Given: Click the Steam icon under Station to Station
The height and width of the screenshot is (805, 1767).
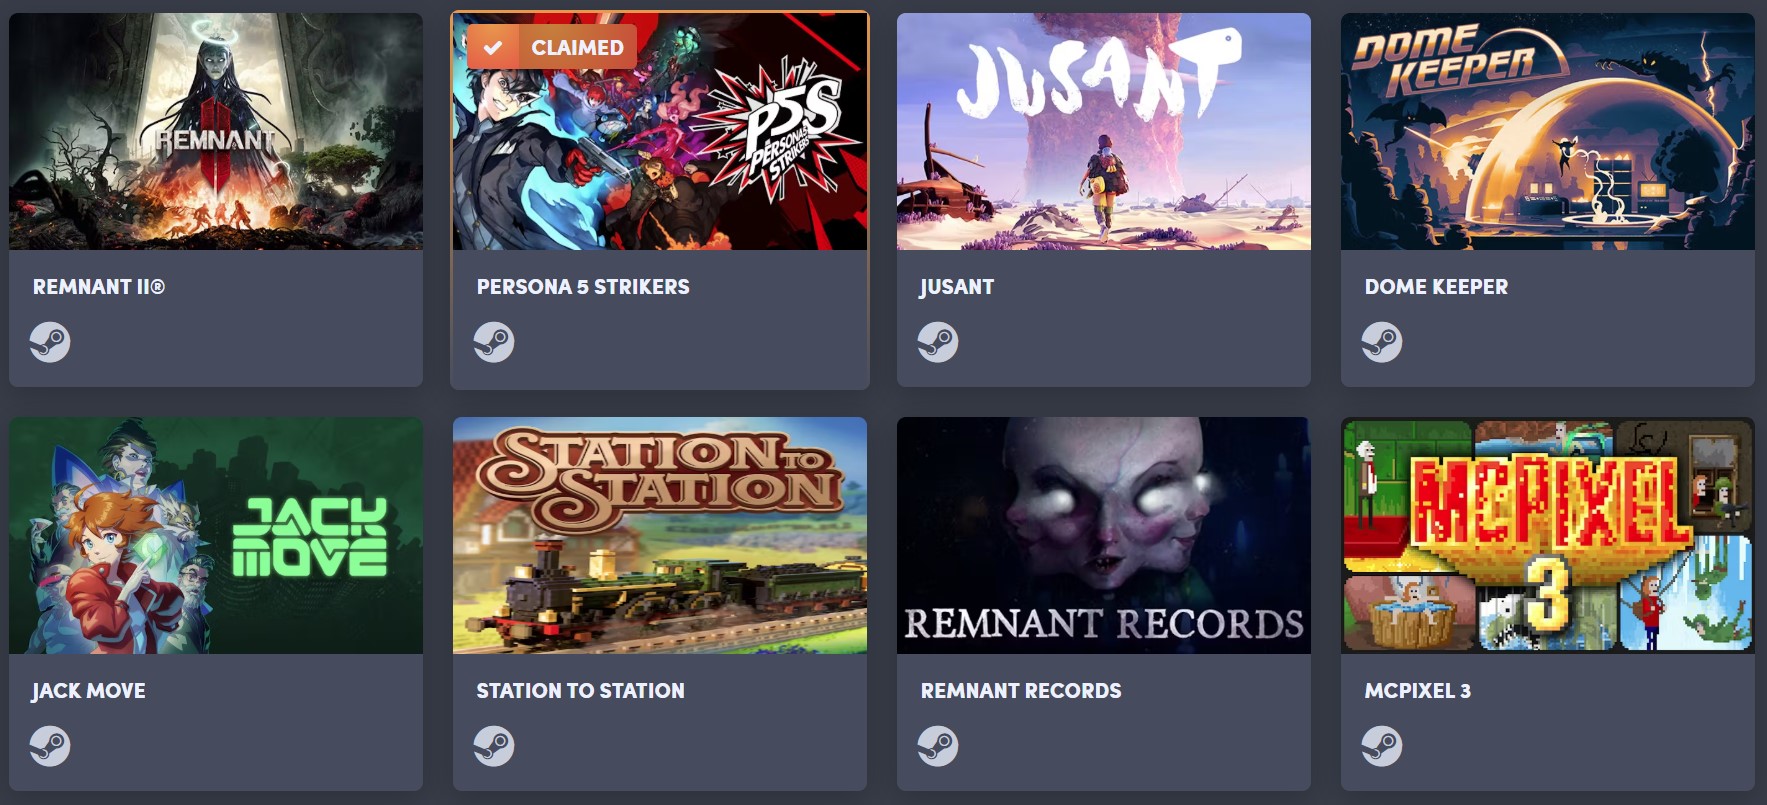Looking at the screenshot, I should pyautogui.click(x=494, y=746).
